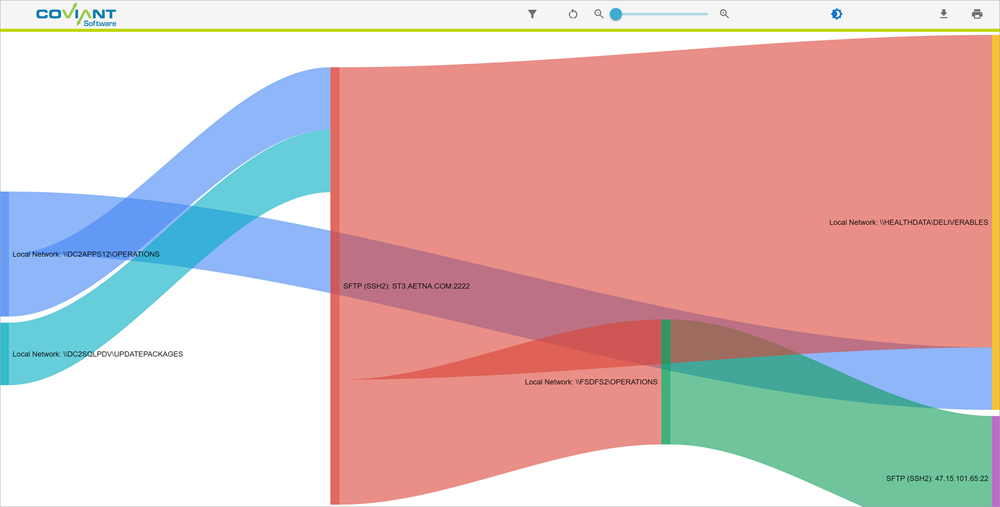Select the FSDFS2\OPERATIONS green node bar

click(x=666, y=382)
